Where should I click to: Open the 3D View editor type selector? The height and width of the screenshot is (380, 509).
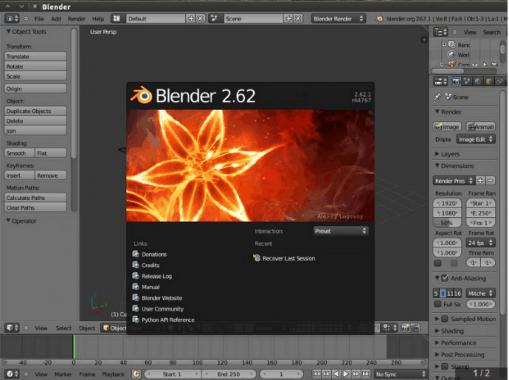point(12,328)
